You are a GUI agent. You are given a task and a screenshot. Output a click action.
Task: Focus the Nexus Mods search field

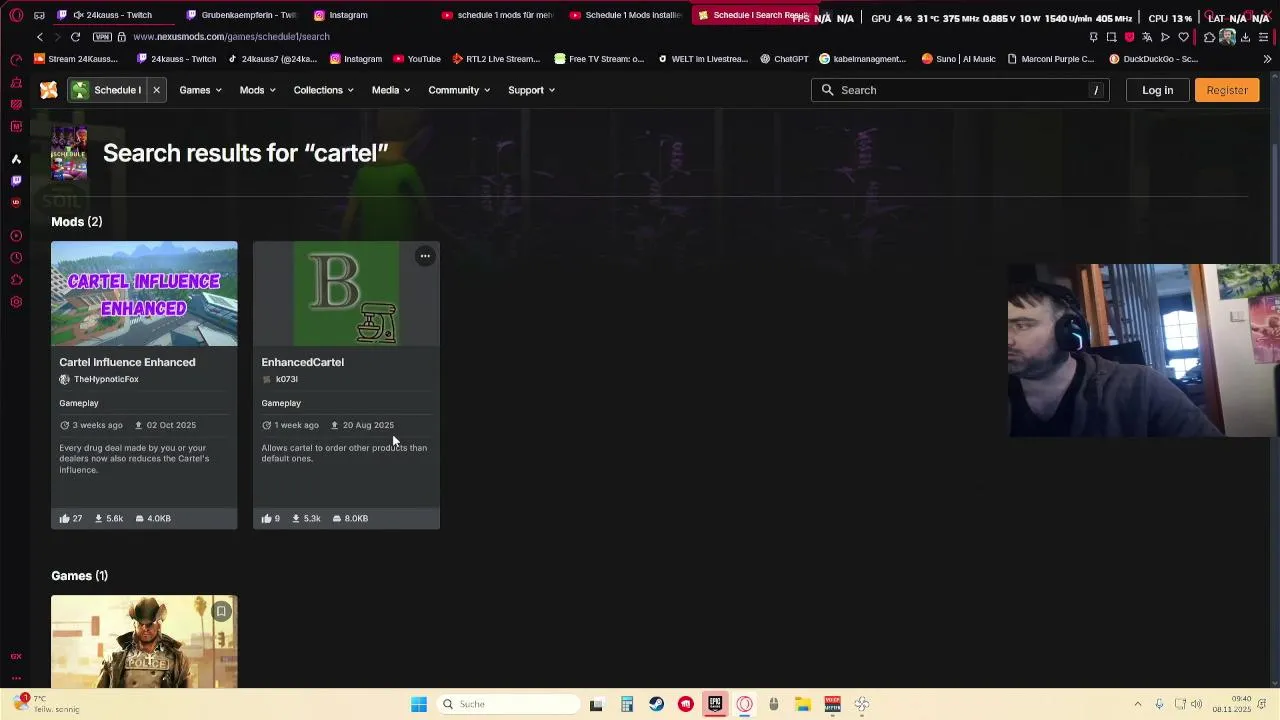pos(961,90)
